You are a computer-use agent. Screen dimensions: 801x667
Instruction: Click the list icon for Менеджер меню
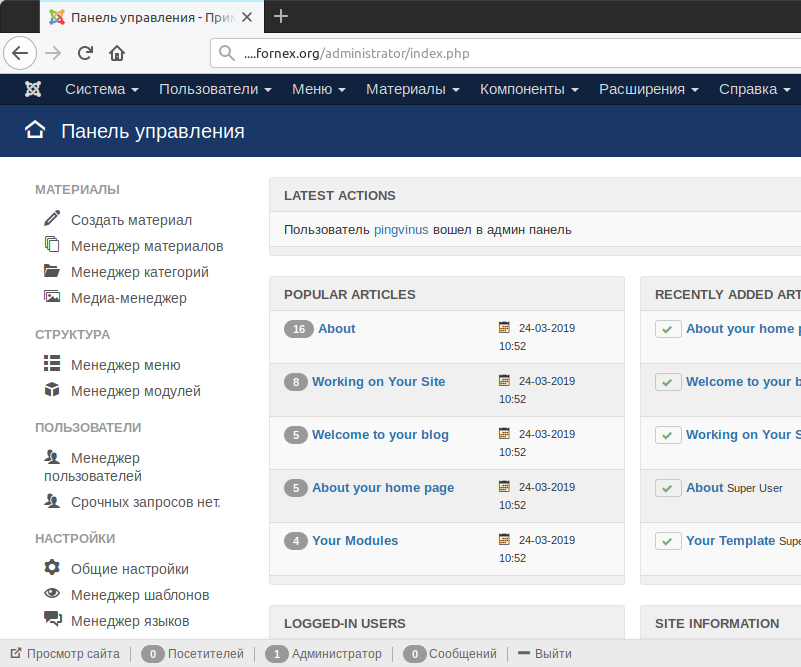point(52,364)
